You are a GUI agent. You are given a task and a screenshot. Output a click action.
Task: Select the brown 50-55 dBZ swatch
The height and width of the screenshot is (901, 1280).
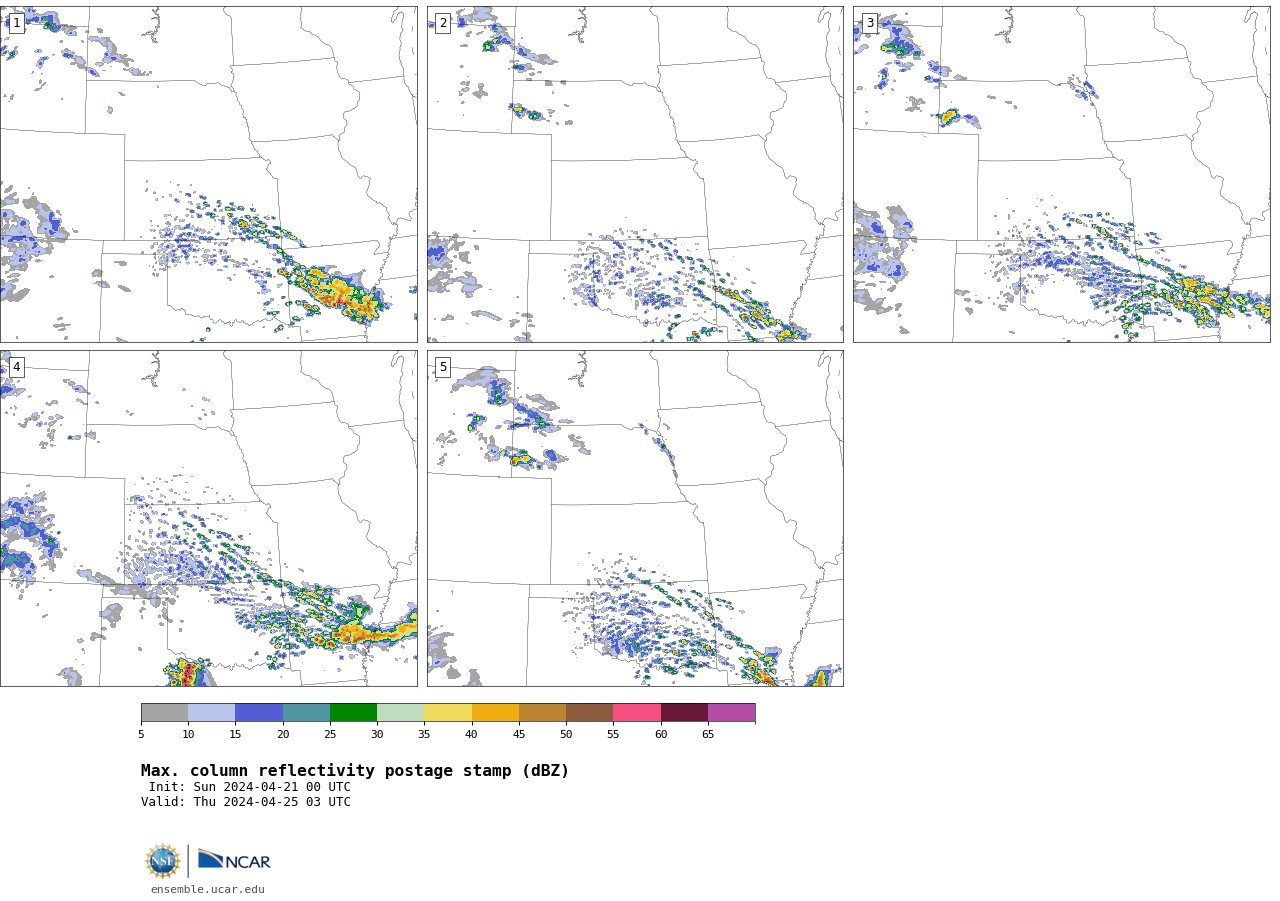589,713
